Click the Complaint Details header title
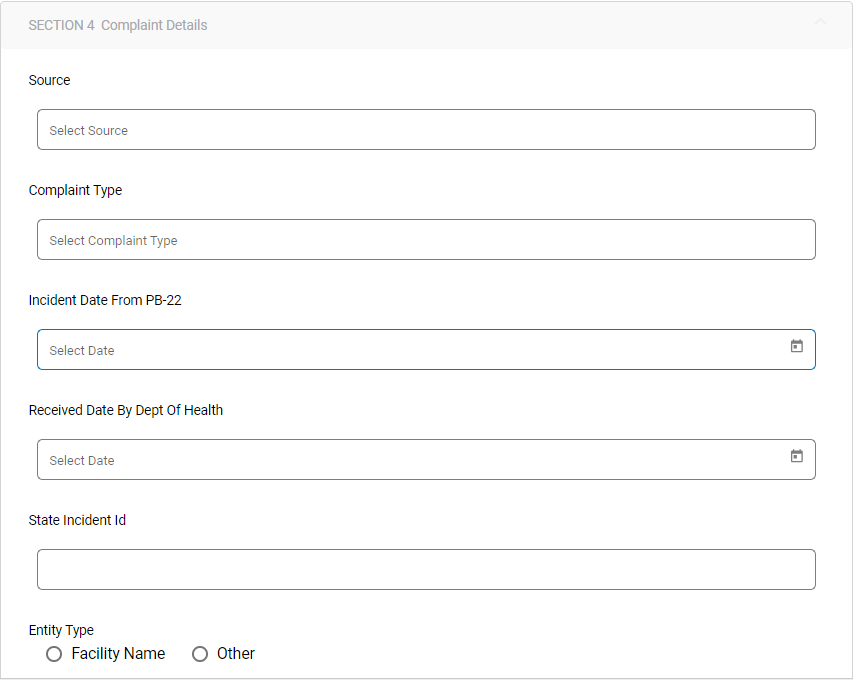The image size is (853, 680). (154, 25)
